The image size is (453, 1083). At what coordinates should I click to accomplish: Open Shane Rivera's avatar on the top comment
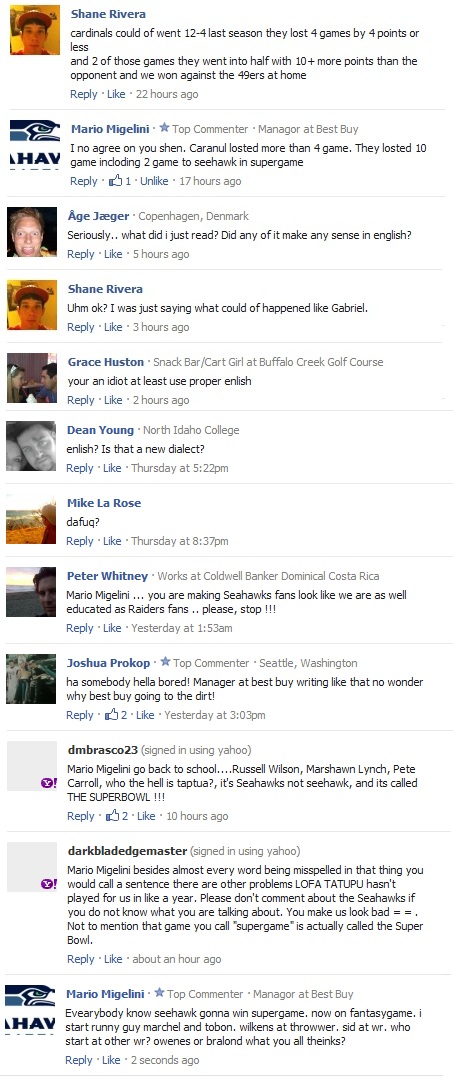tap(35, 30)
